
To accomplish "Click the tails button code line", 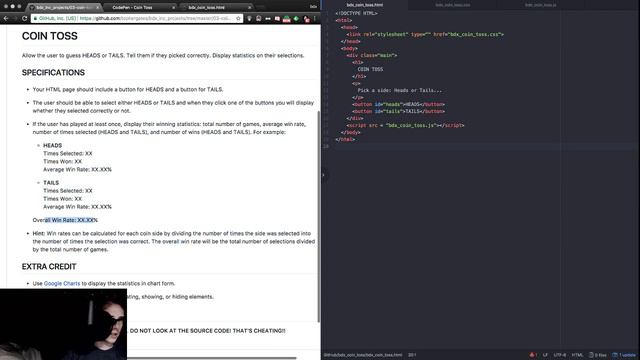I will [x=398, y=111].
